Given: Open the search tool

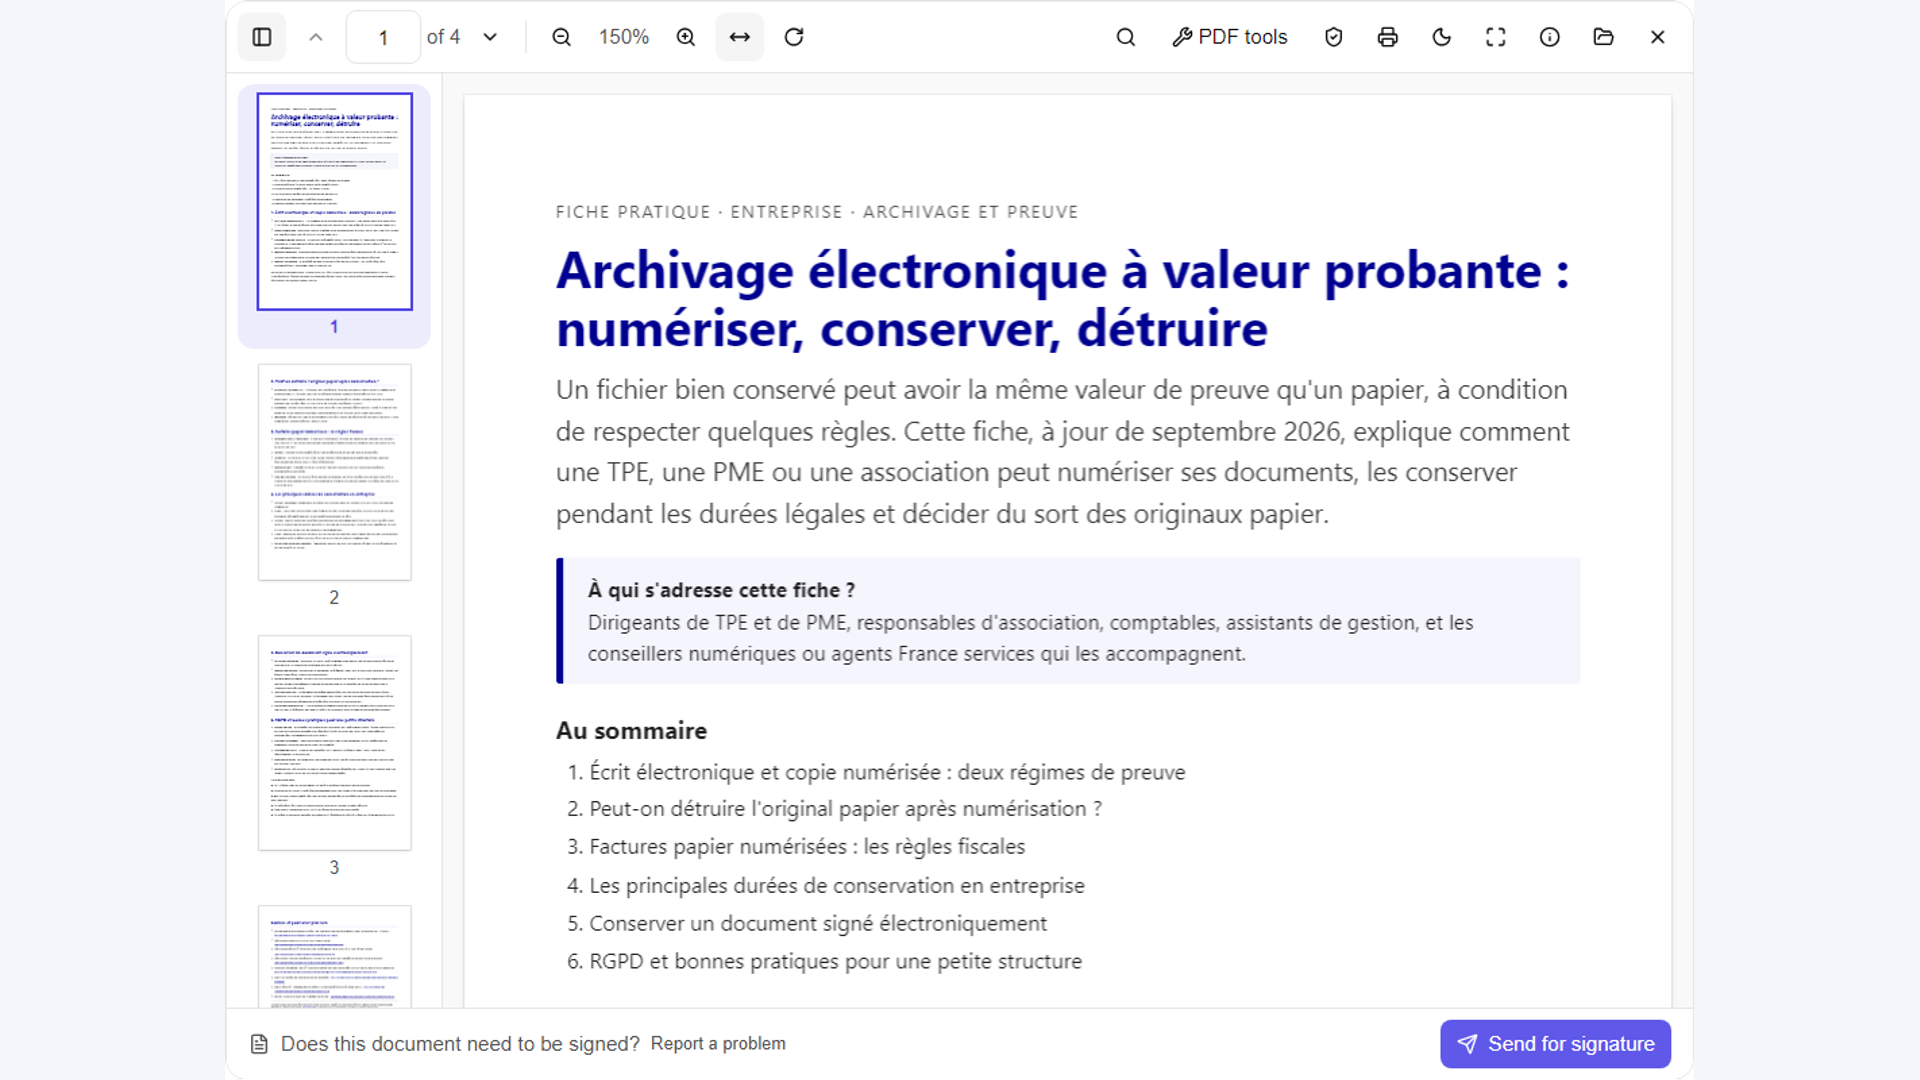Looking at the screenshot, I should [x=1126, y=37].
